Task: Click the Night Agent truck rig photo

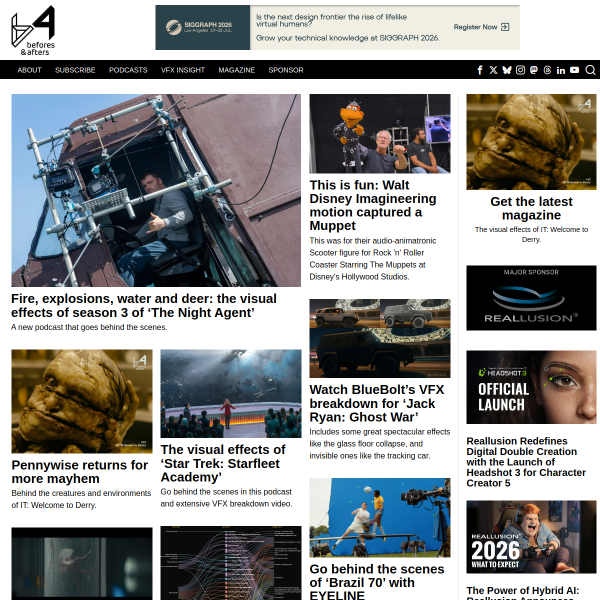Action: tap(156, 190)
